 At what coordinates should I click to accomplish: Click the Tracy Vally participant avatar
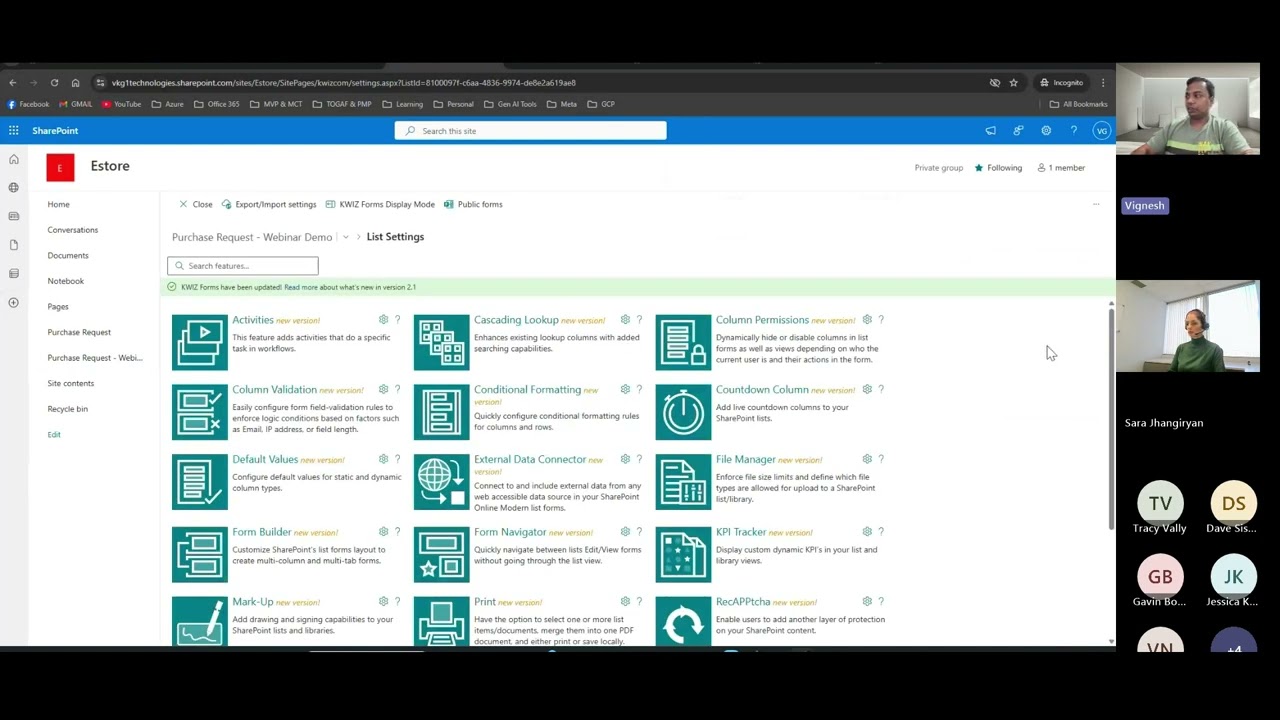pos(1160,503)
